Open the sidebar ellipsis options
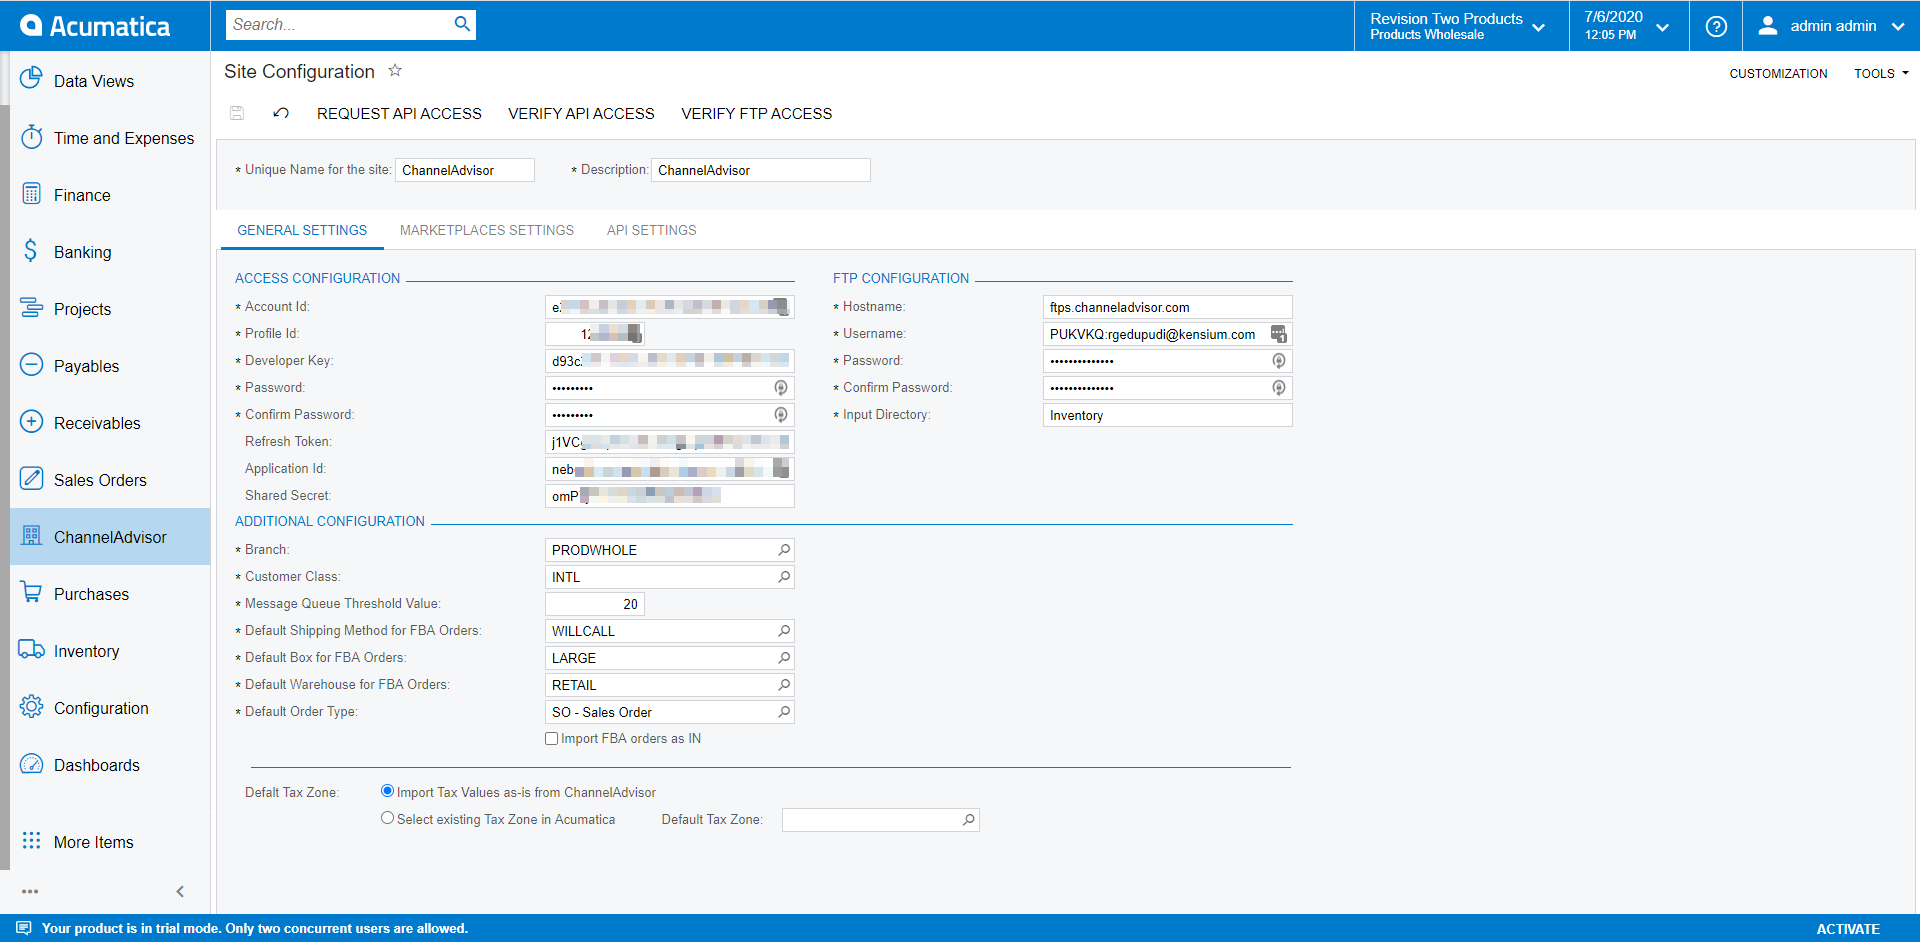The image size is (1920, 942). pos(30,891)
